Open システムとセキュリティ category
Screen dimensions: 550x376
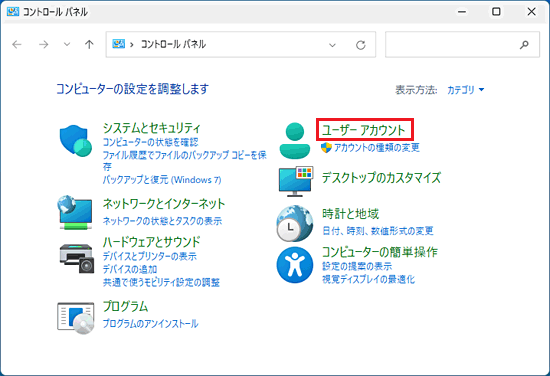click(152, 128)
